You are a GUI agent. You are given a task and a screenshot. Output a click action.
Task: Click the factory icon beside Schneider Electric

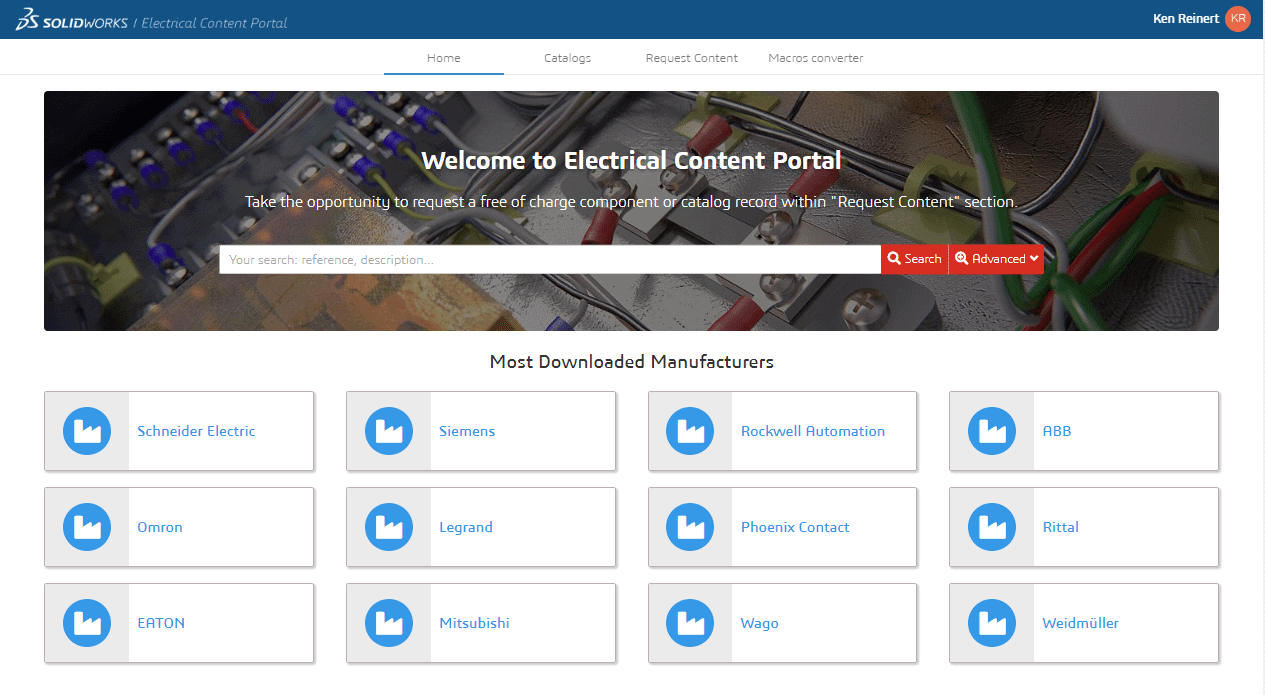[x=87, y=431]
